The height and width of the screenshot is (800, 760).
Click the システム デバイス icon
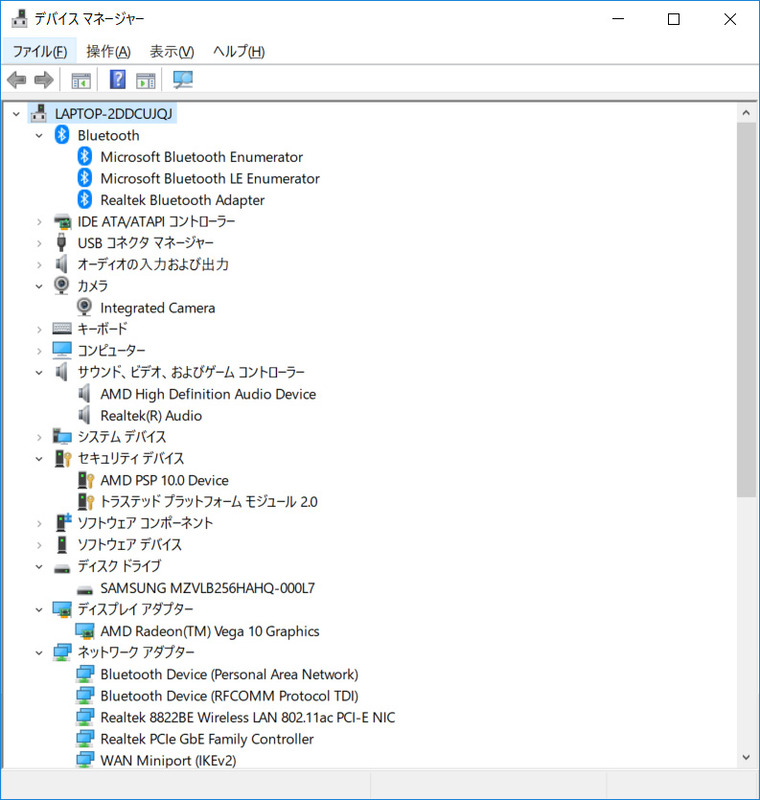[62, 436]
